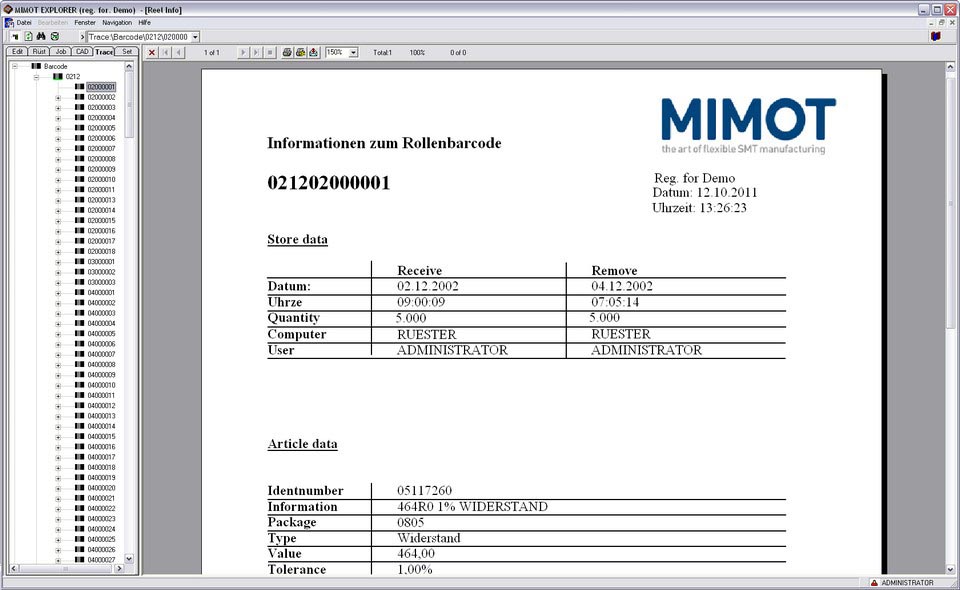Select tree item 02000018
960x590 pixels.
tap(101, 252)
